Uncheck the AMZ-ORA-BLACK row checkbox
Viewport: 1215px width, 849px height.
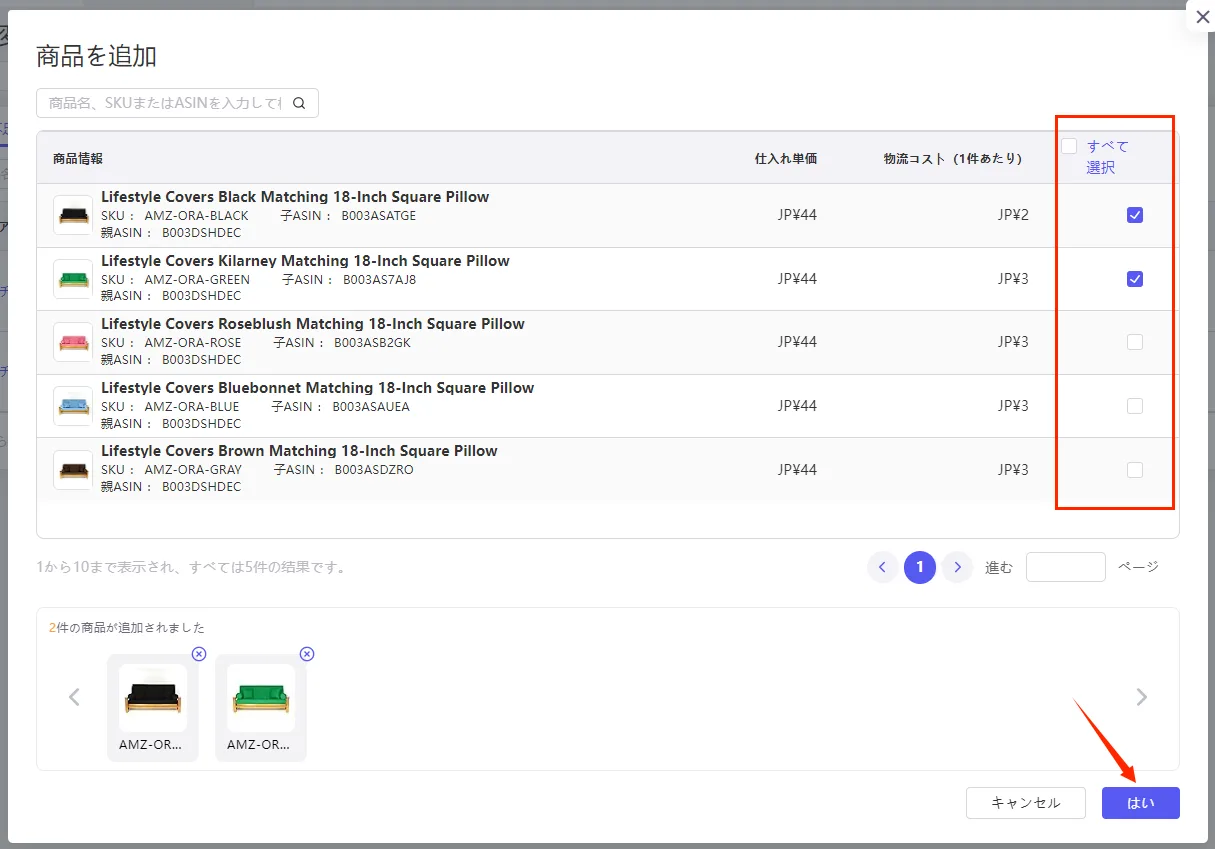tap(1135, 215)
